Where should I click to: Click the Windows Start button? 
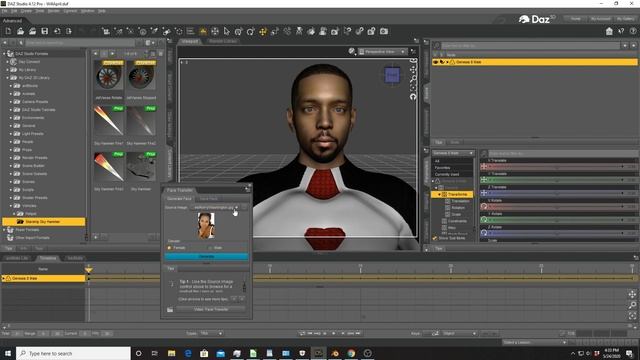(8, 353)
